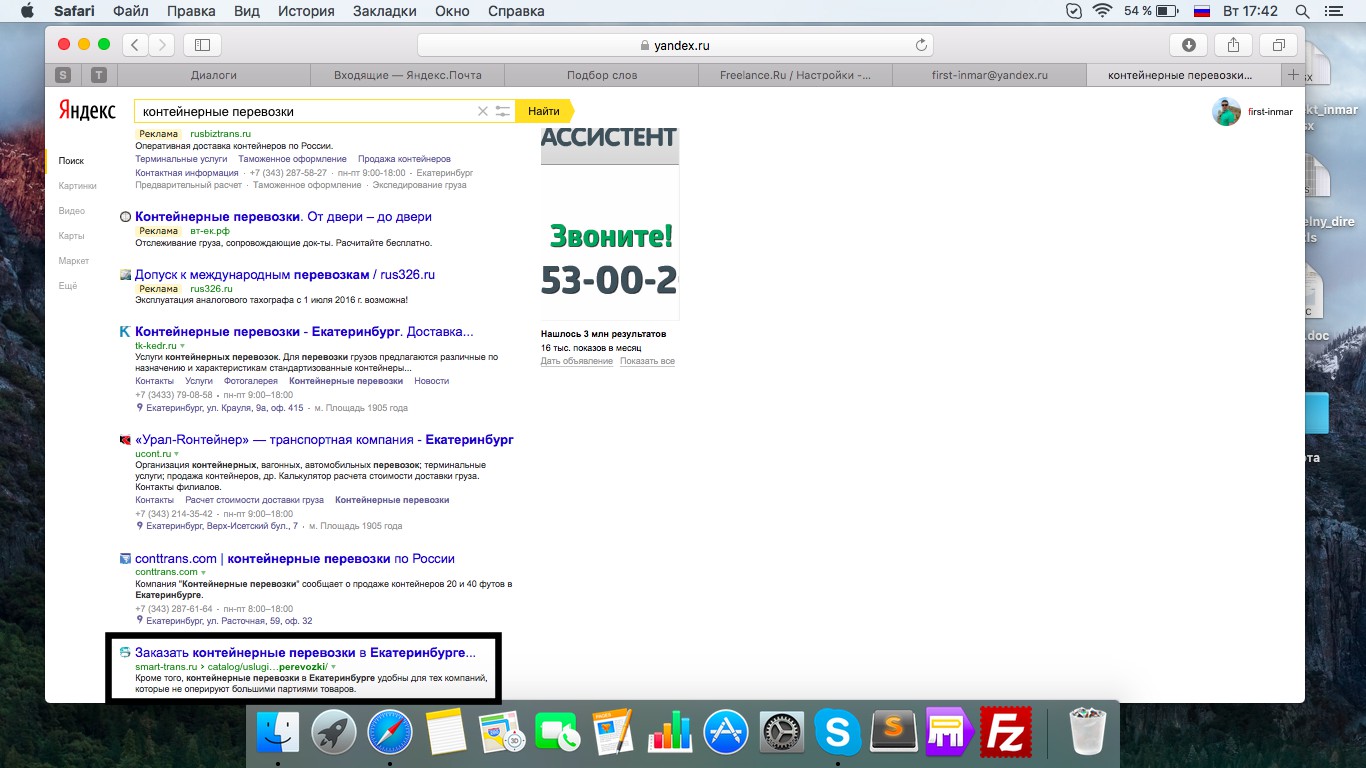This screenshot has height=768, width=1366.
Task: Switch to the Подбор слов tab
Action: click(x=601, y=75)
